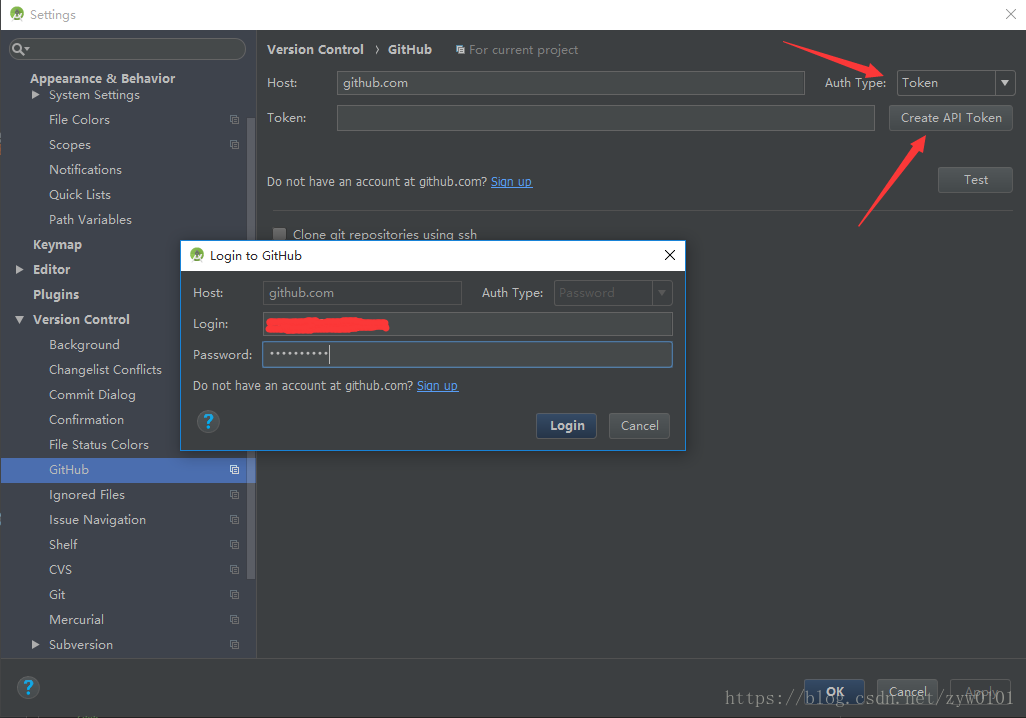Click the Create API Token button
Viewport: 1026px width, 718px height.
point(951,118)
